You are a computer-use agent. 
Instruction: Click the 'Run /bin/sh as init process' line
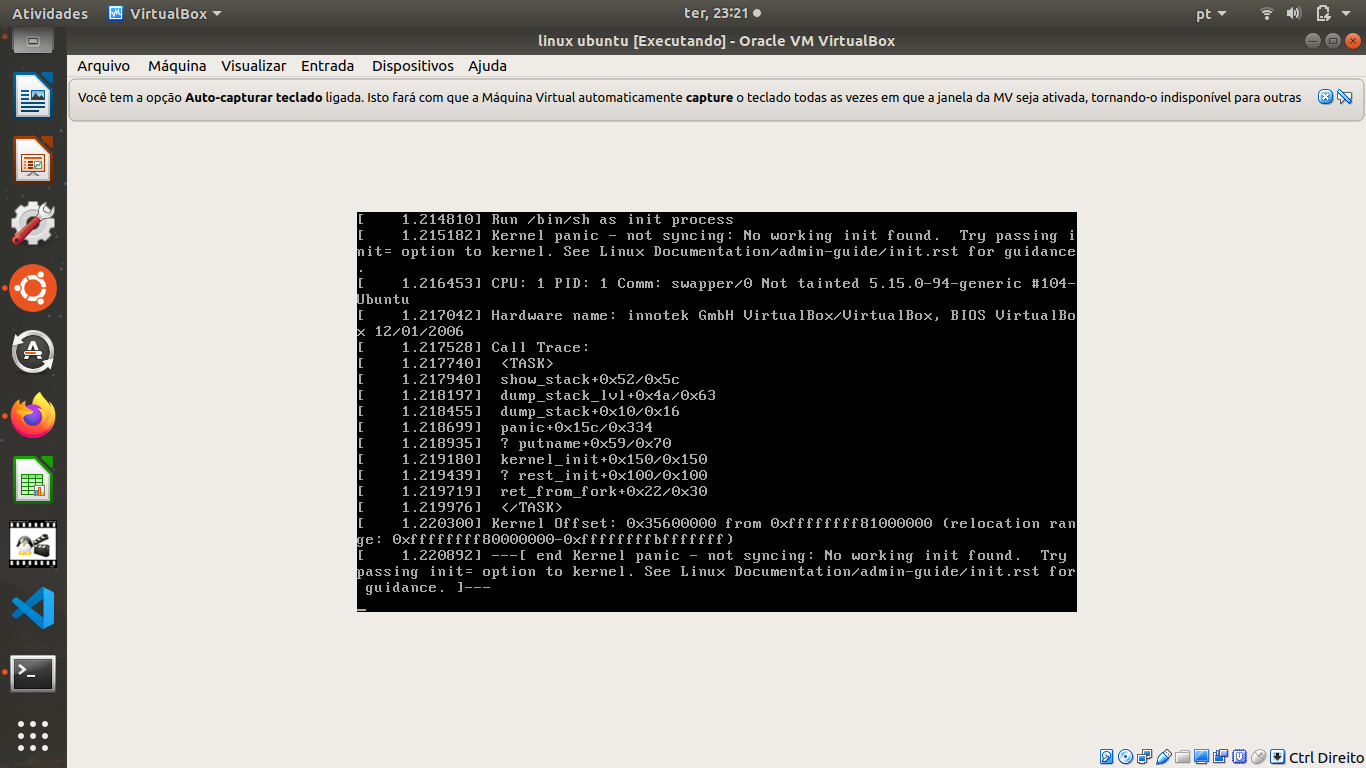coord(612,220)
